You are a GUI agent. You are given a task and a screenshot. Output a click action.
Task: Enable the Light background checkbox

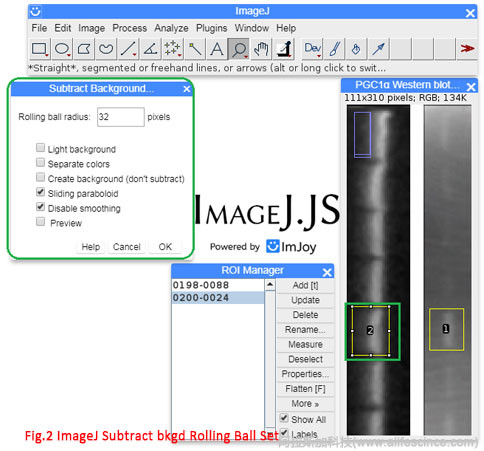(x=40, y=148)
